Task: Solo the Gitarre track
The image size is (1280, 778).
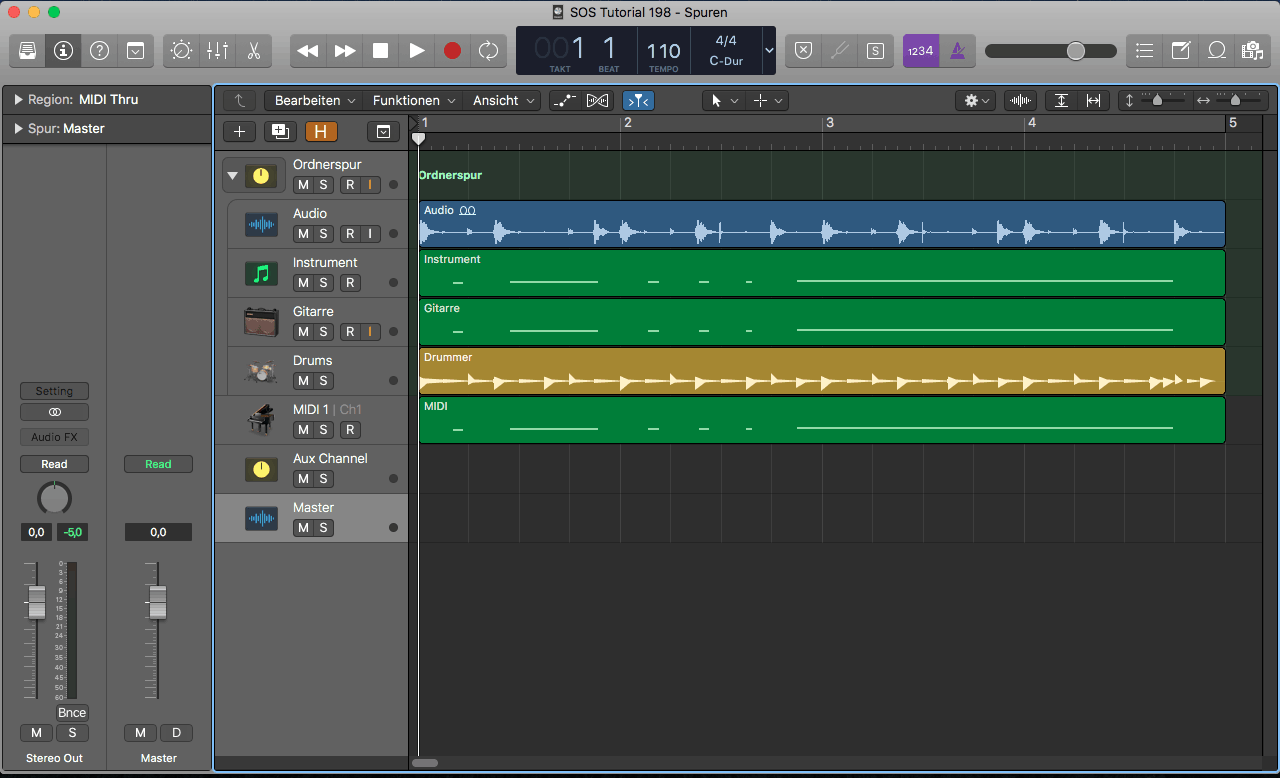Action: point(323,332)
